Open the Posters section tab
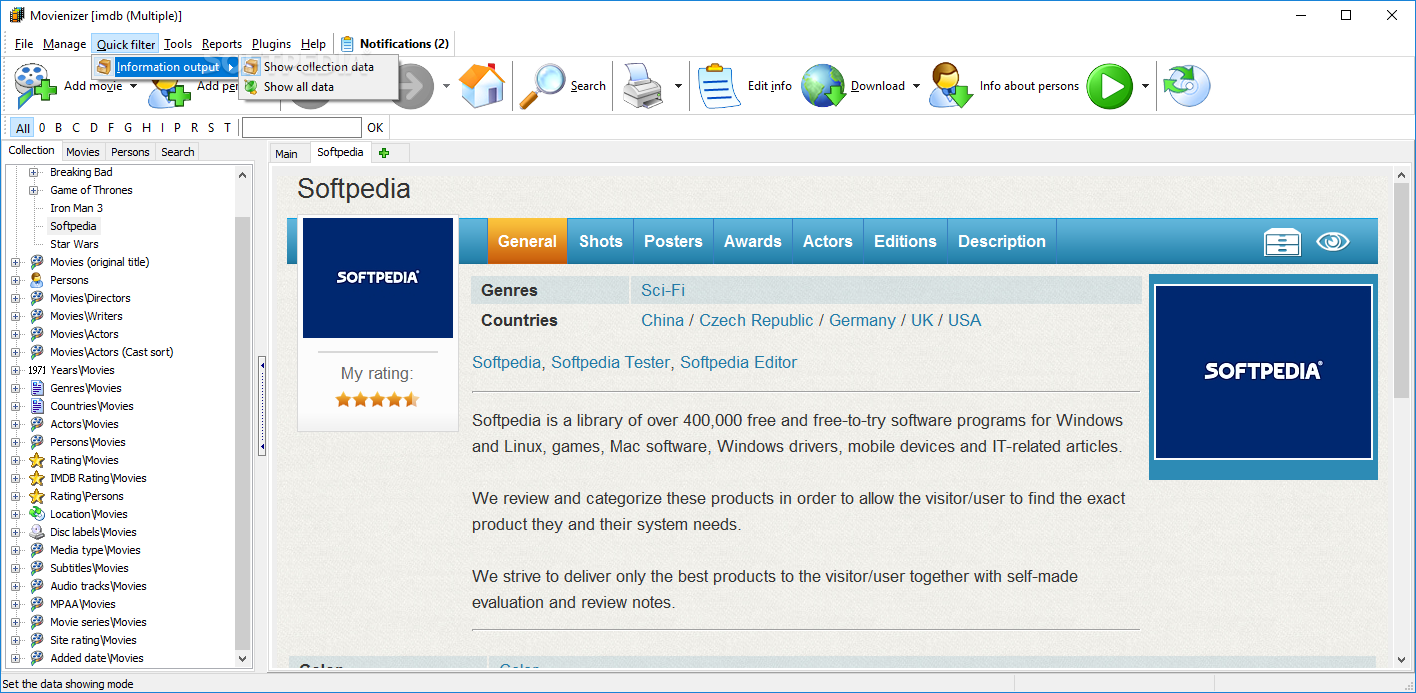1416x693 pixels. click(673, 241)
